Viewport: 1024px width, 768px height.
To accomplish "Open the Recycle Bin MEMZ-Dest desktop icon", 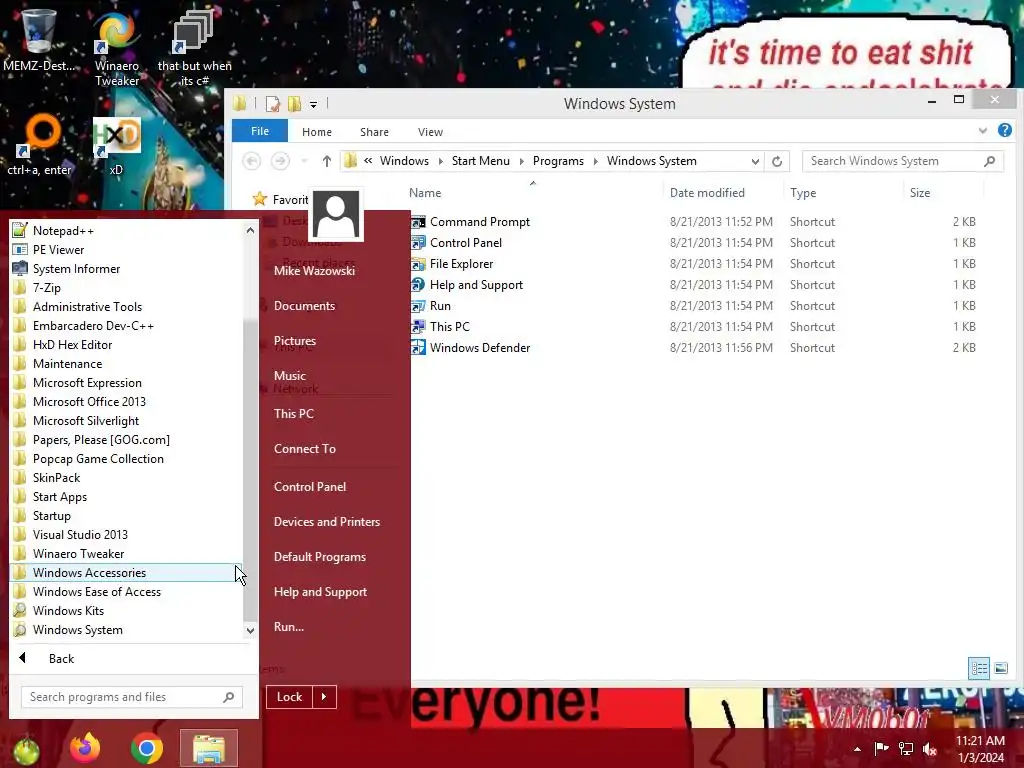I will click(38, 39).
